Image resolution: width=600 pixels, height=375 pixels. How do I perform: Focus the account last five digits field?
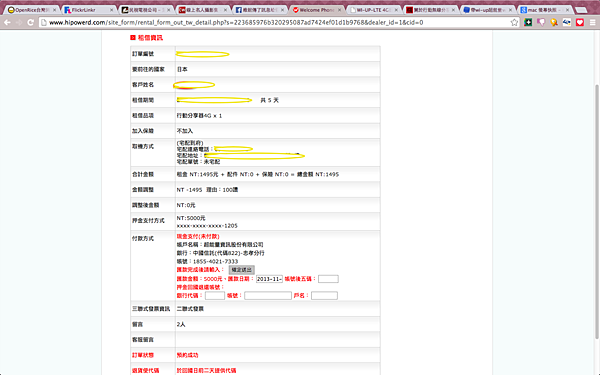click(328, 279)
